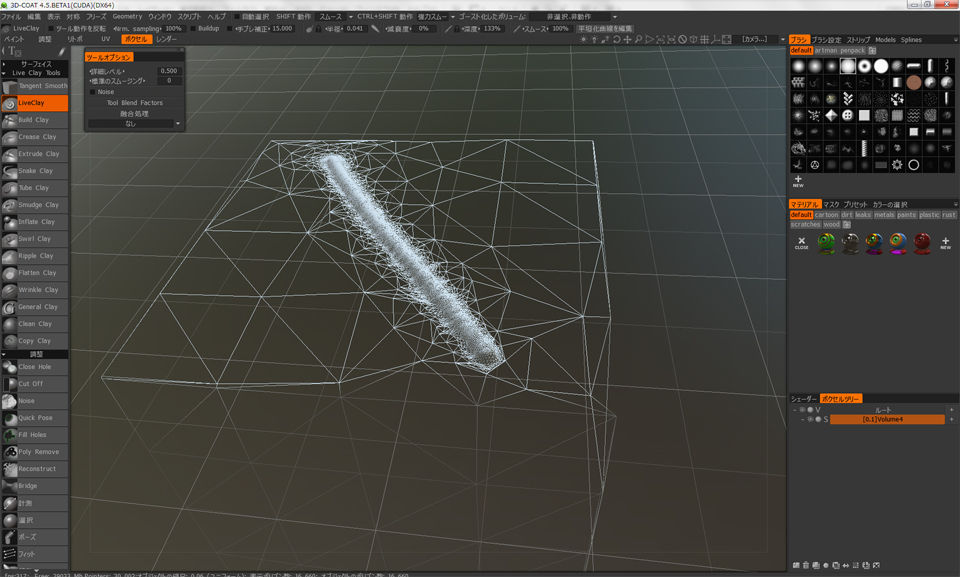Pick the Reconstruct tool
The image size is (960, 577).
point(35,469)
